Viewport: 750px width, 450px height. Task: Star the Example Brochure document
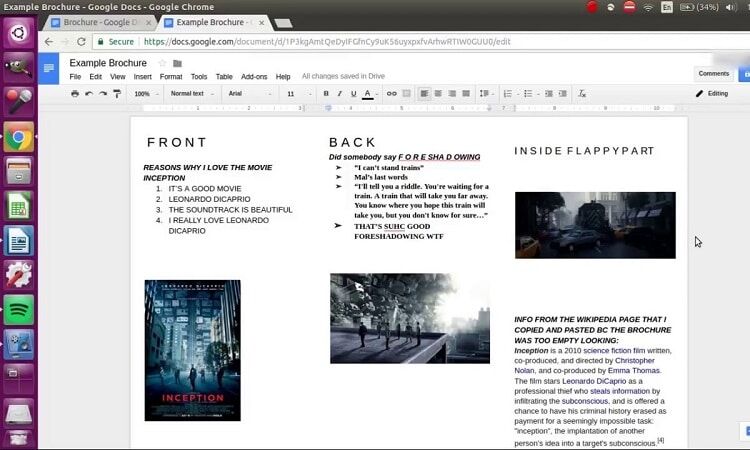coord(162,63)
